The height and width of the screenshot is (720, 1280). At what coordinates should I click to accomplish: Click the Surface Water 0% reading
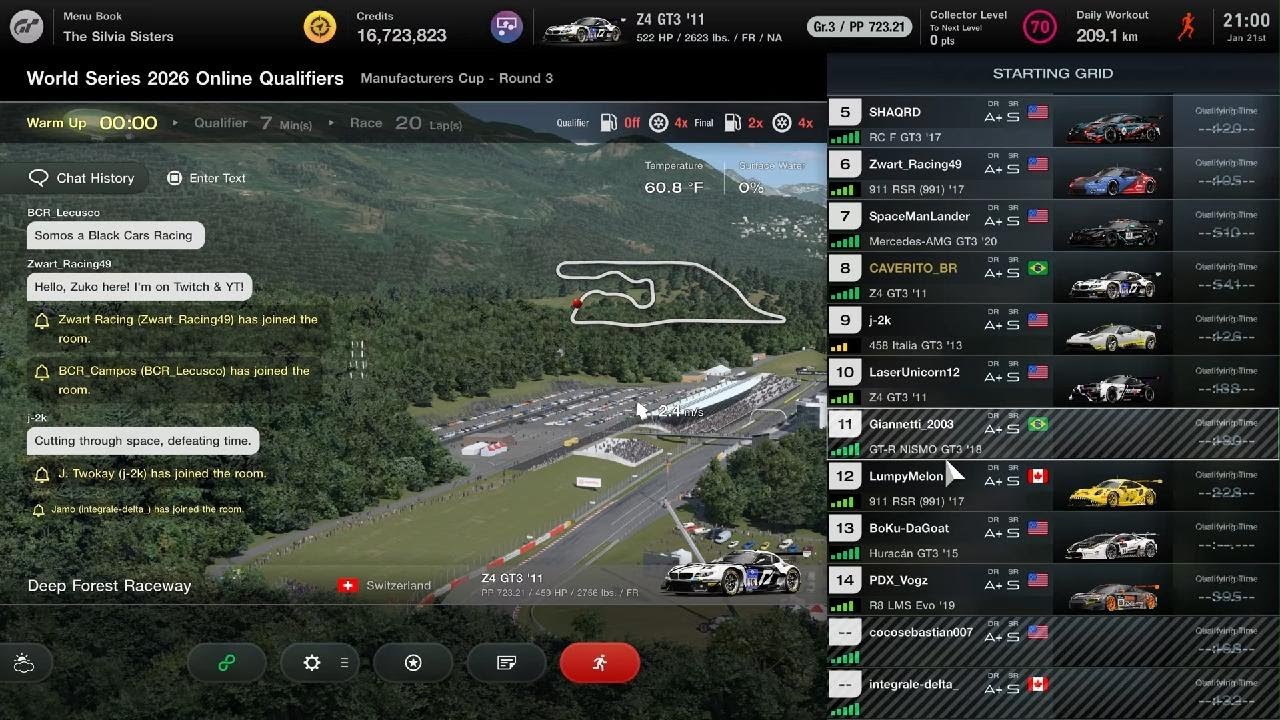coord(771,179)
